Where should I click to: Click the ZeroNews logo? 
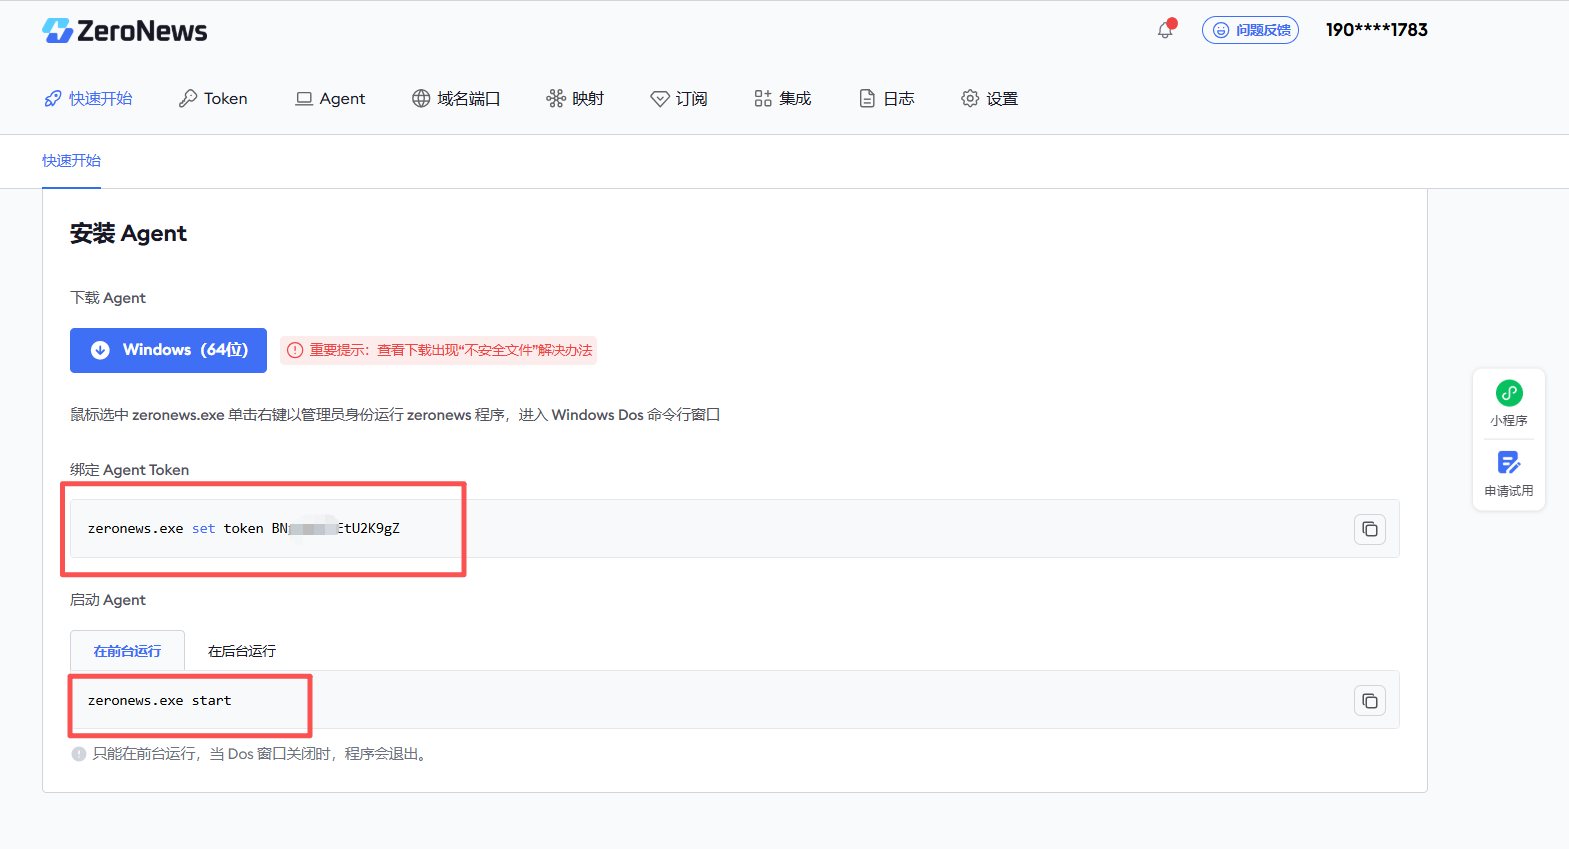coord(125,31)
